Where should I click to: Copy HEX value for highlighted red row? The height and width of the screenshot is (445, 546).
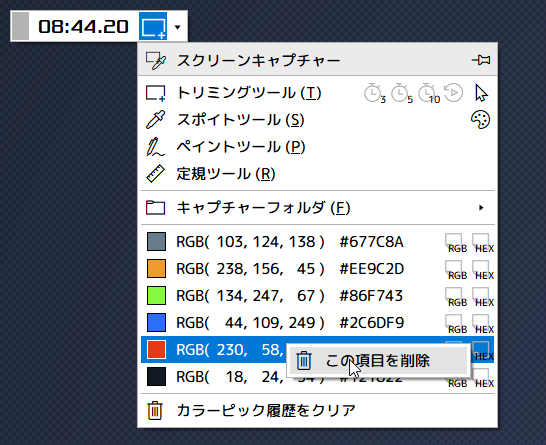[x=483, y=351]
